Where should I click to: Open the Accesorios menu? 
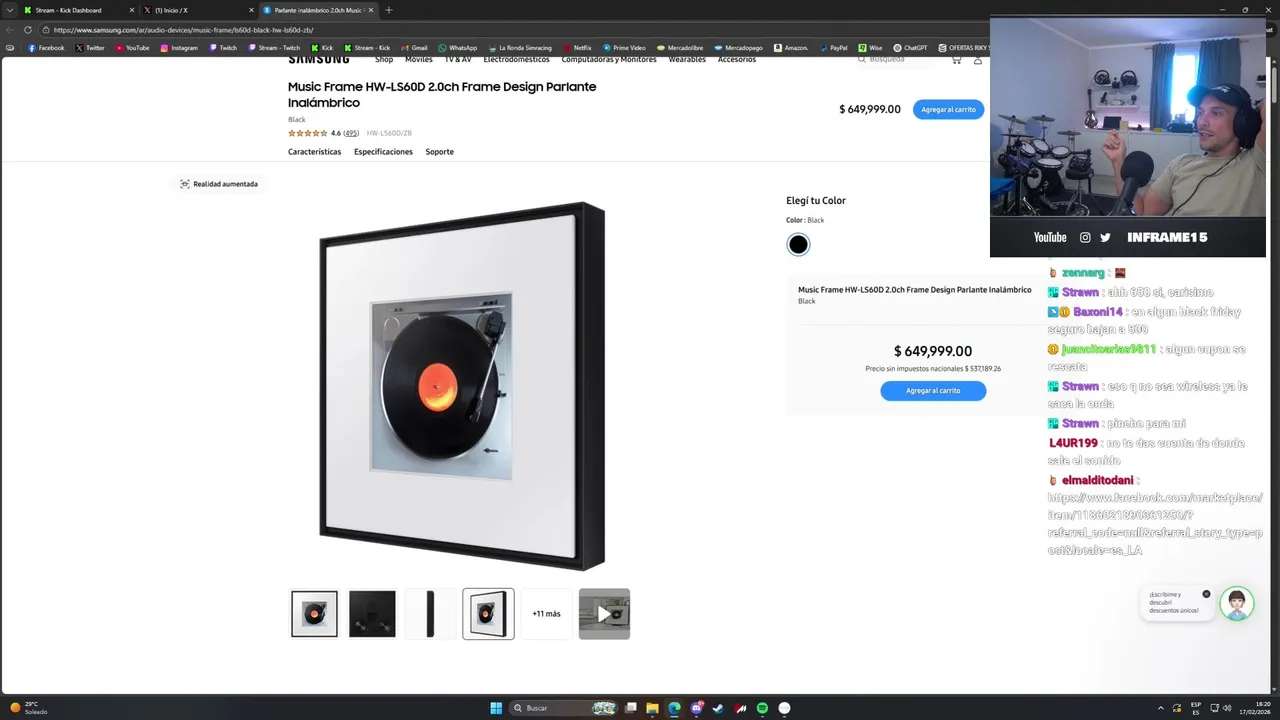[x=737, y=60]
